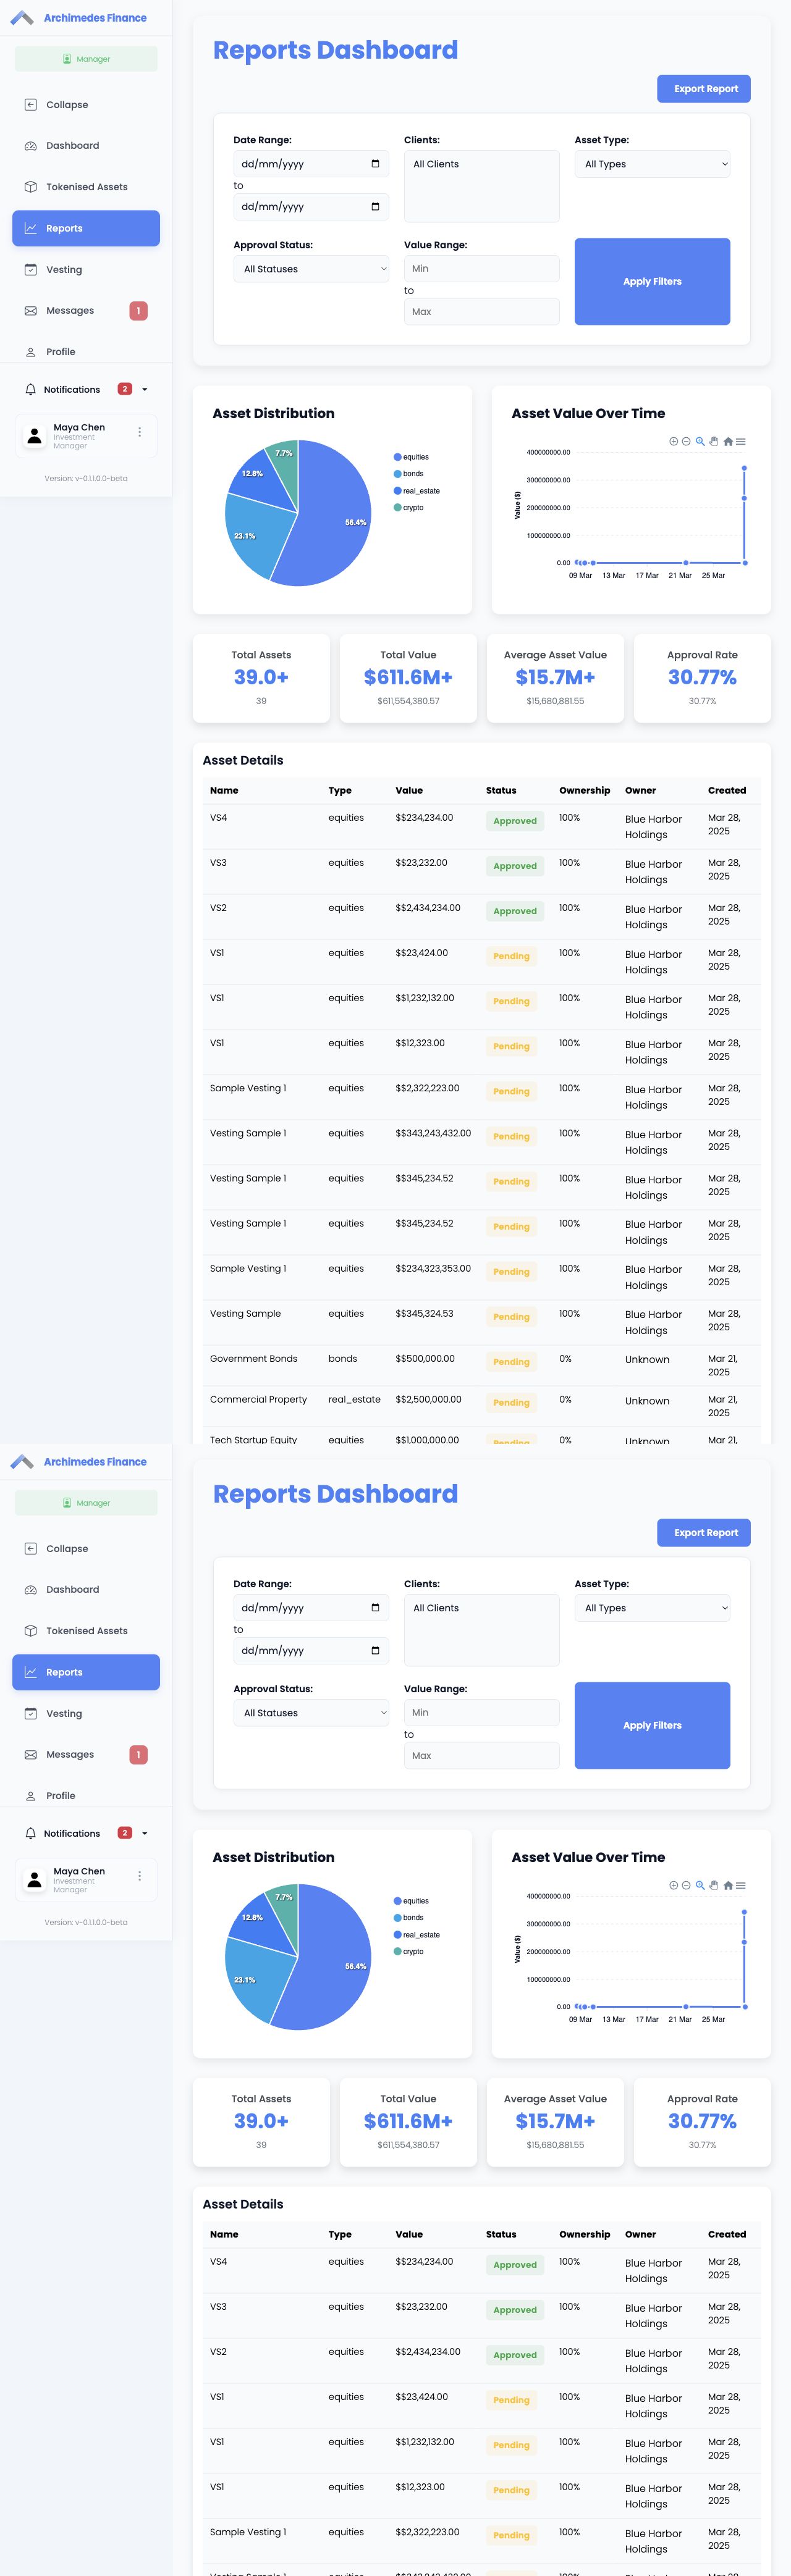Open date picker of upper panel's second date field
This screenshot has height=2576, width=791.
click(375, 207)
